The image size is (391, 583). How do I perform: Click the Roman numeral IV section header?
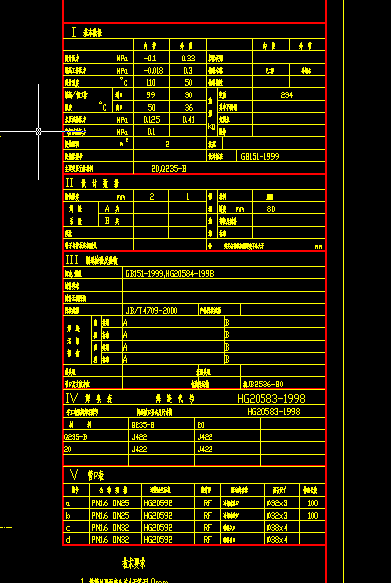pos(72,399)
